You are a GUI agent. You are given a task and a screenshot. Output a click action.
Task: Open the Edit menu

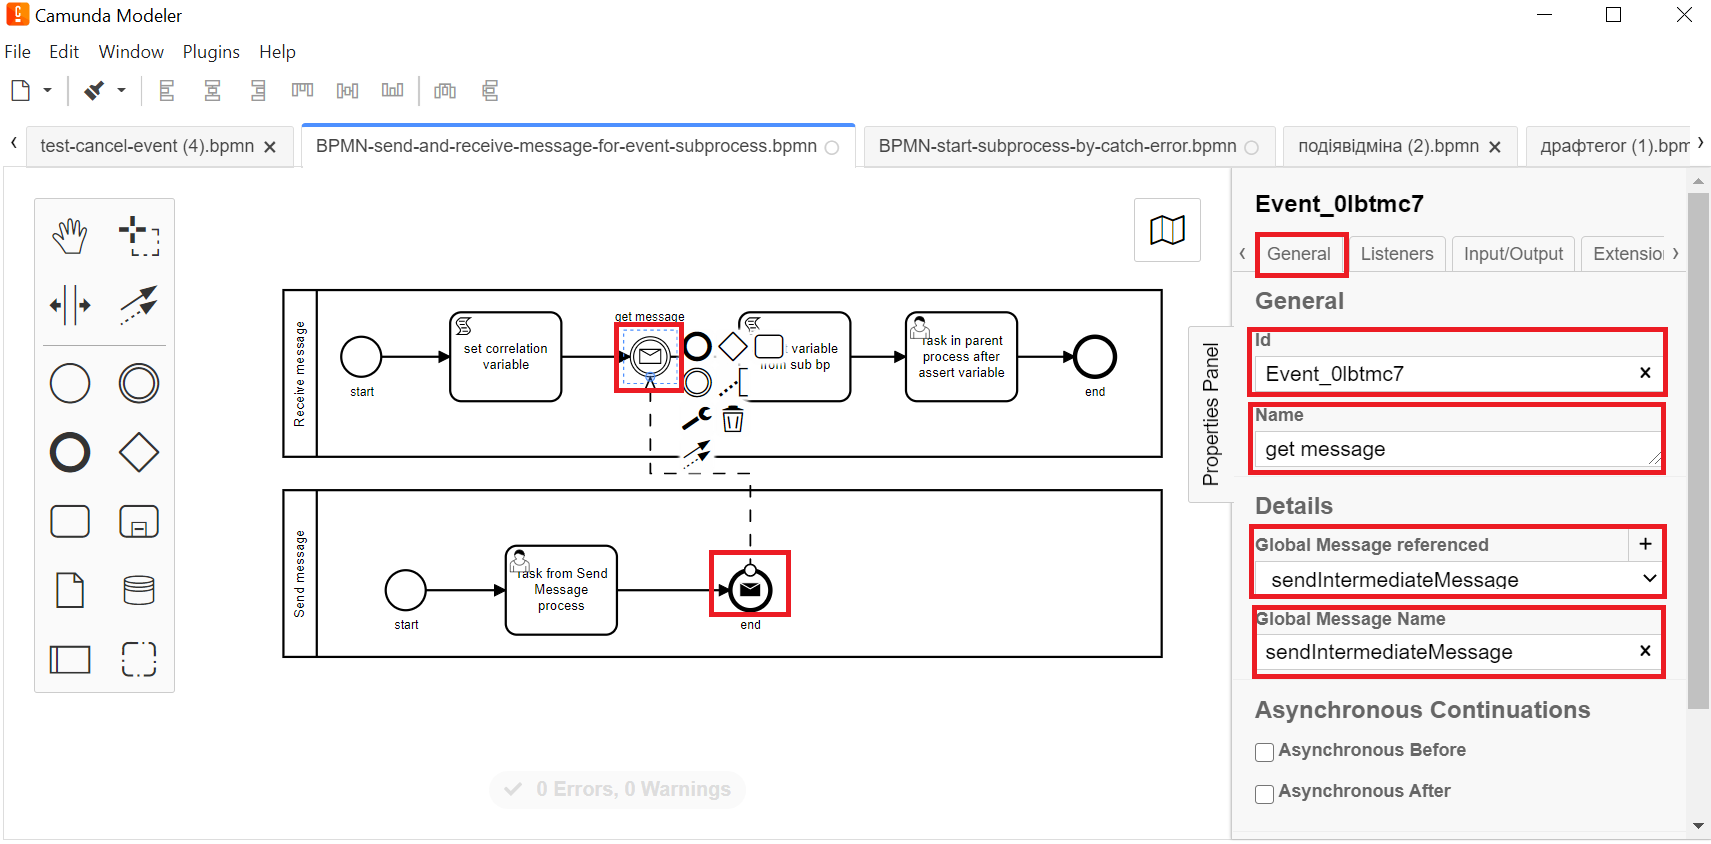tap(64, 52)
